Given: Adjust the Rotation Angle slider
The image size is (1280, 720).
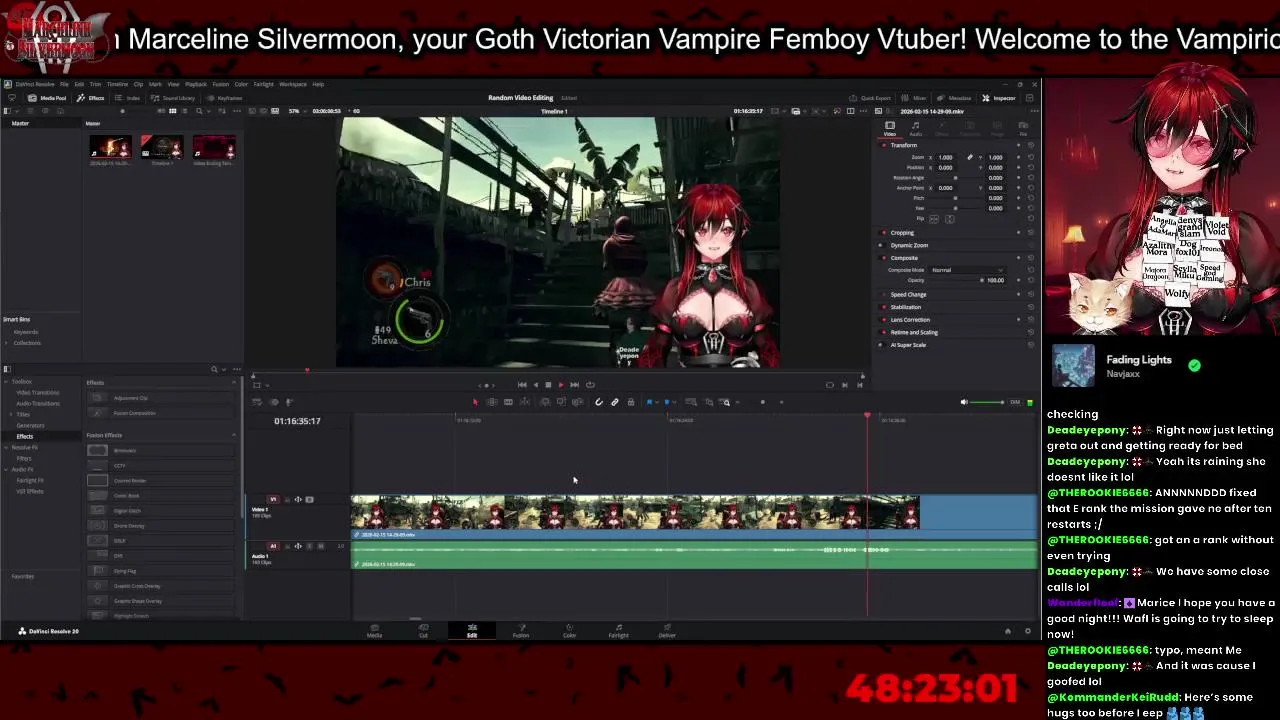Looking at the screenshot, I should coord(955,178).
